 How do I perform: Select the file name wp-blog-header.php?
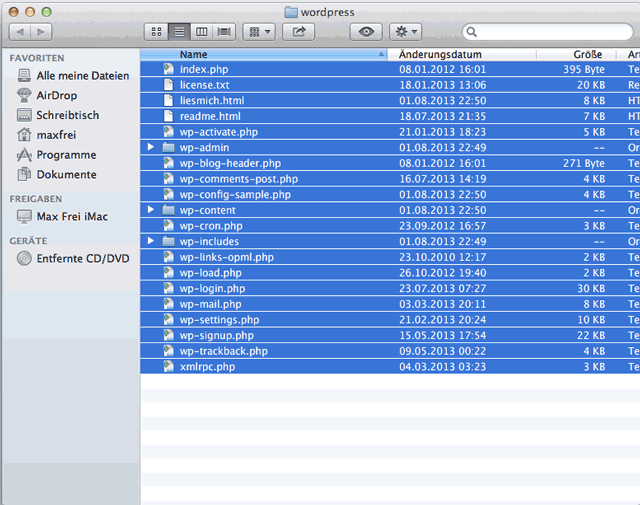coord(230,163)
